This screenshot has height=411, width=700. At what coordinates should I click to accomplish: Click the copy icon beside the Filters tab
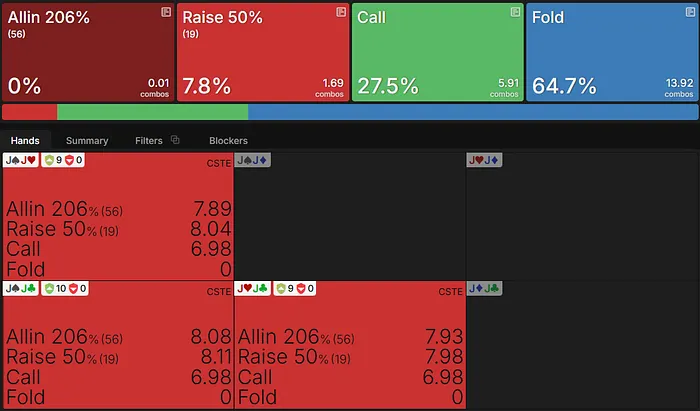click(x=175, y=140)
